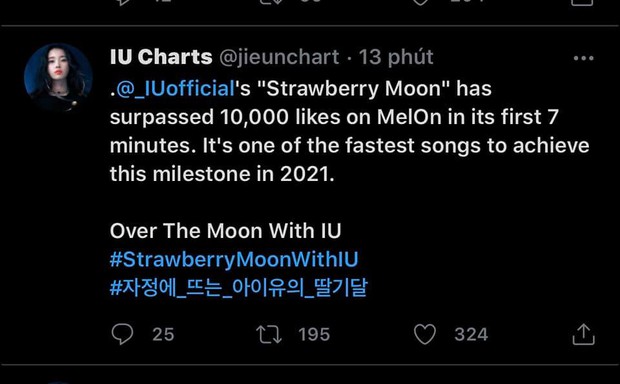Viewport: 620px width, 384px height.
Task: Tap the share icon of the tweet above
Action: [x=583, y=2]
